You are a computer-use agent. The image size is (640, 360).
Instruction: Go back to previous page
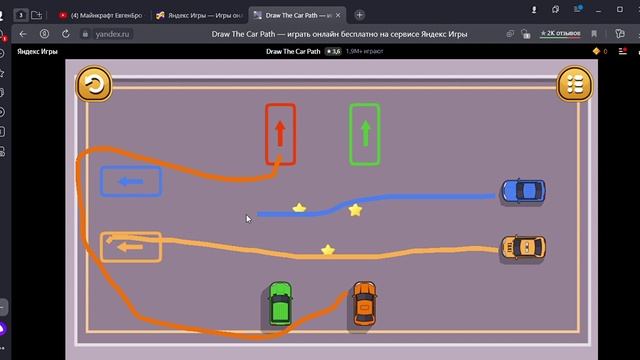tap(23, 34)
